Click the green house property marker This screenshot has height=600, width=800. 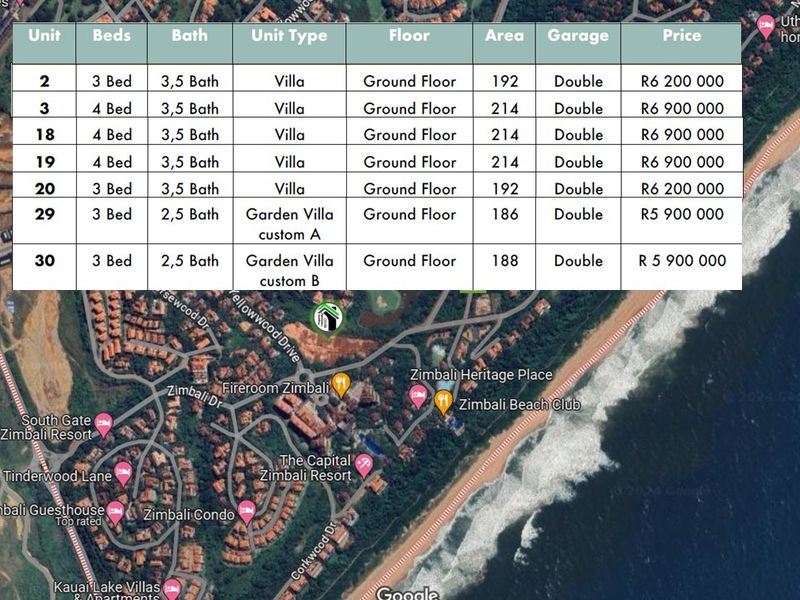[324, 317]
